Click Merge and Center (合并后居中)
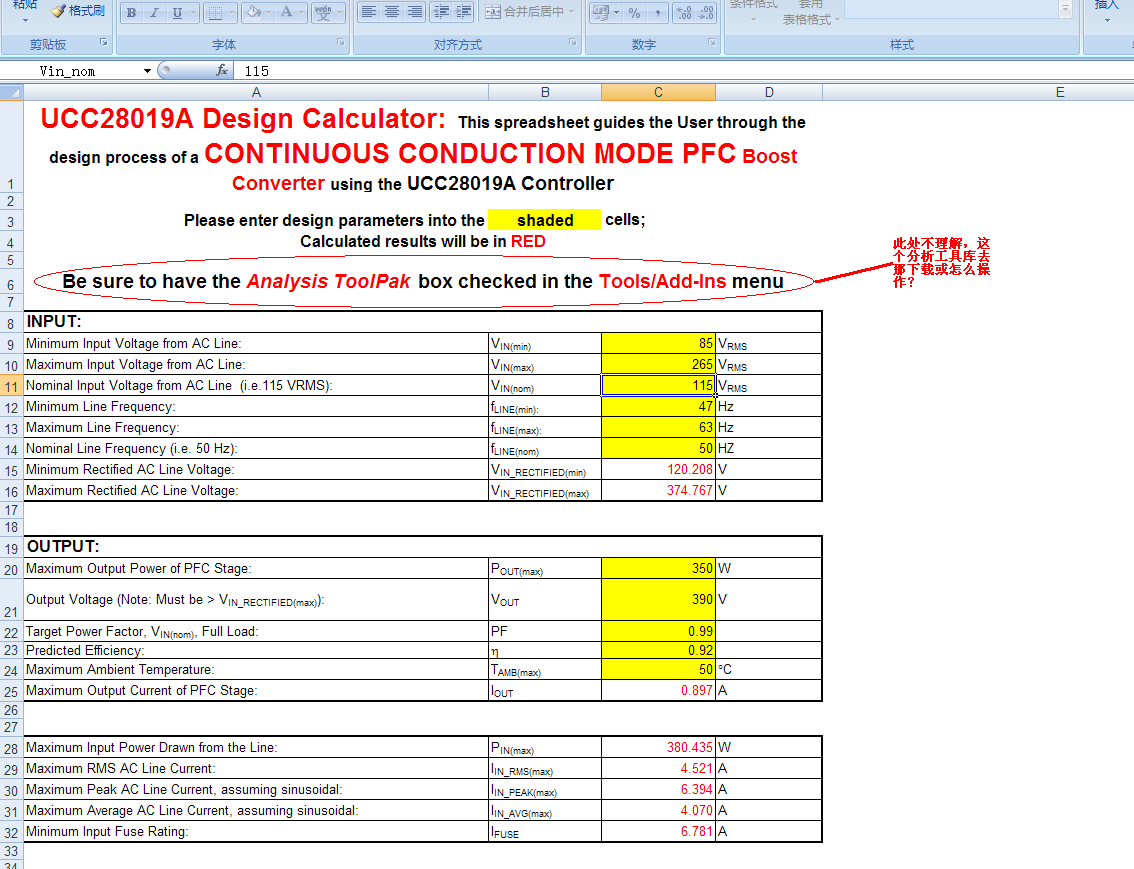1134x869 pixels. [x=524, y=12]
